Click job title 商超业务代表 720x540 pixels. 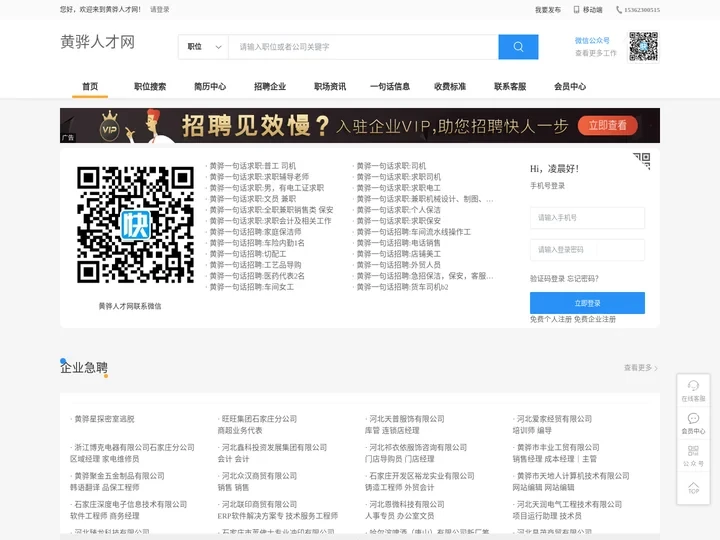240,430
